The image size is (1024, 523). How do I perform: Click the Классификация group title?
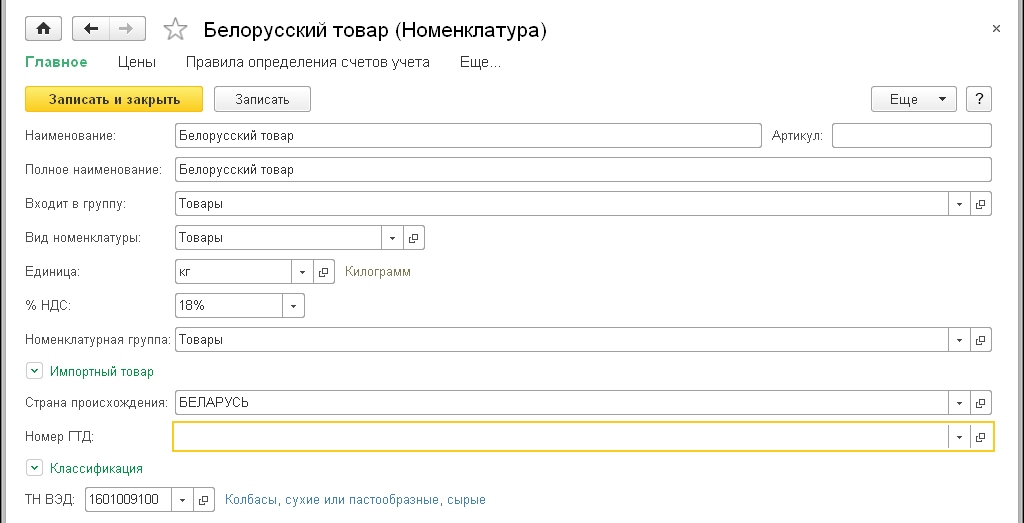point(96,468)
